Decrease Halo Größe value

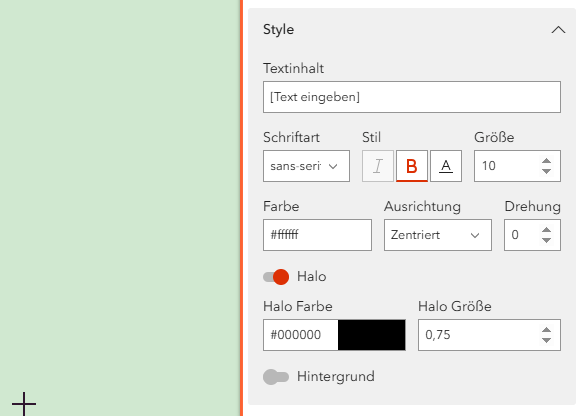[547, 340]
